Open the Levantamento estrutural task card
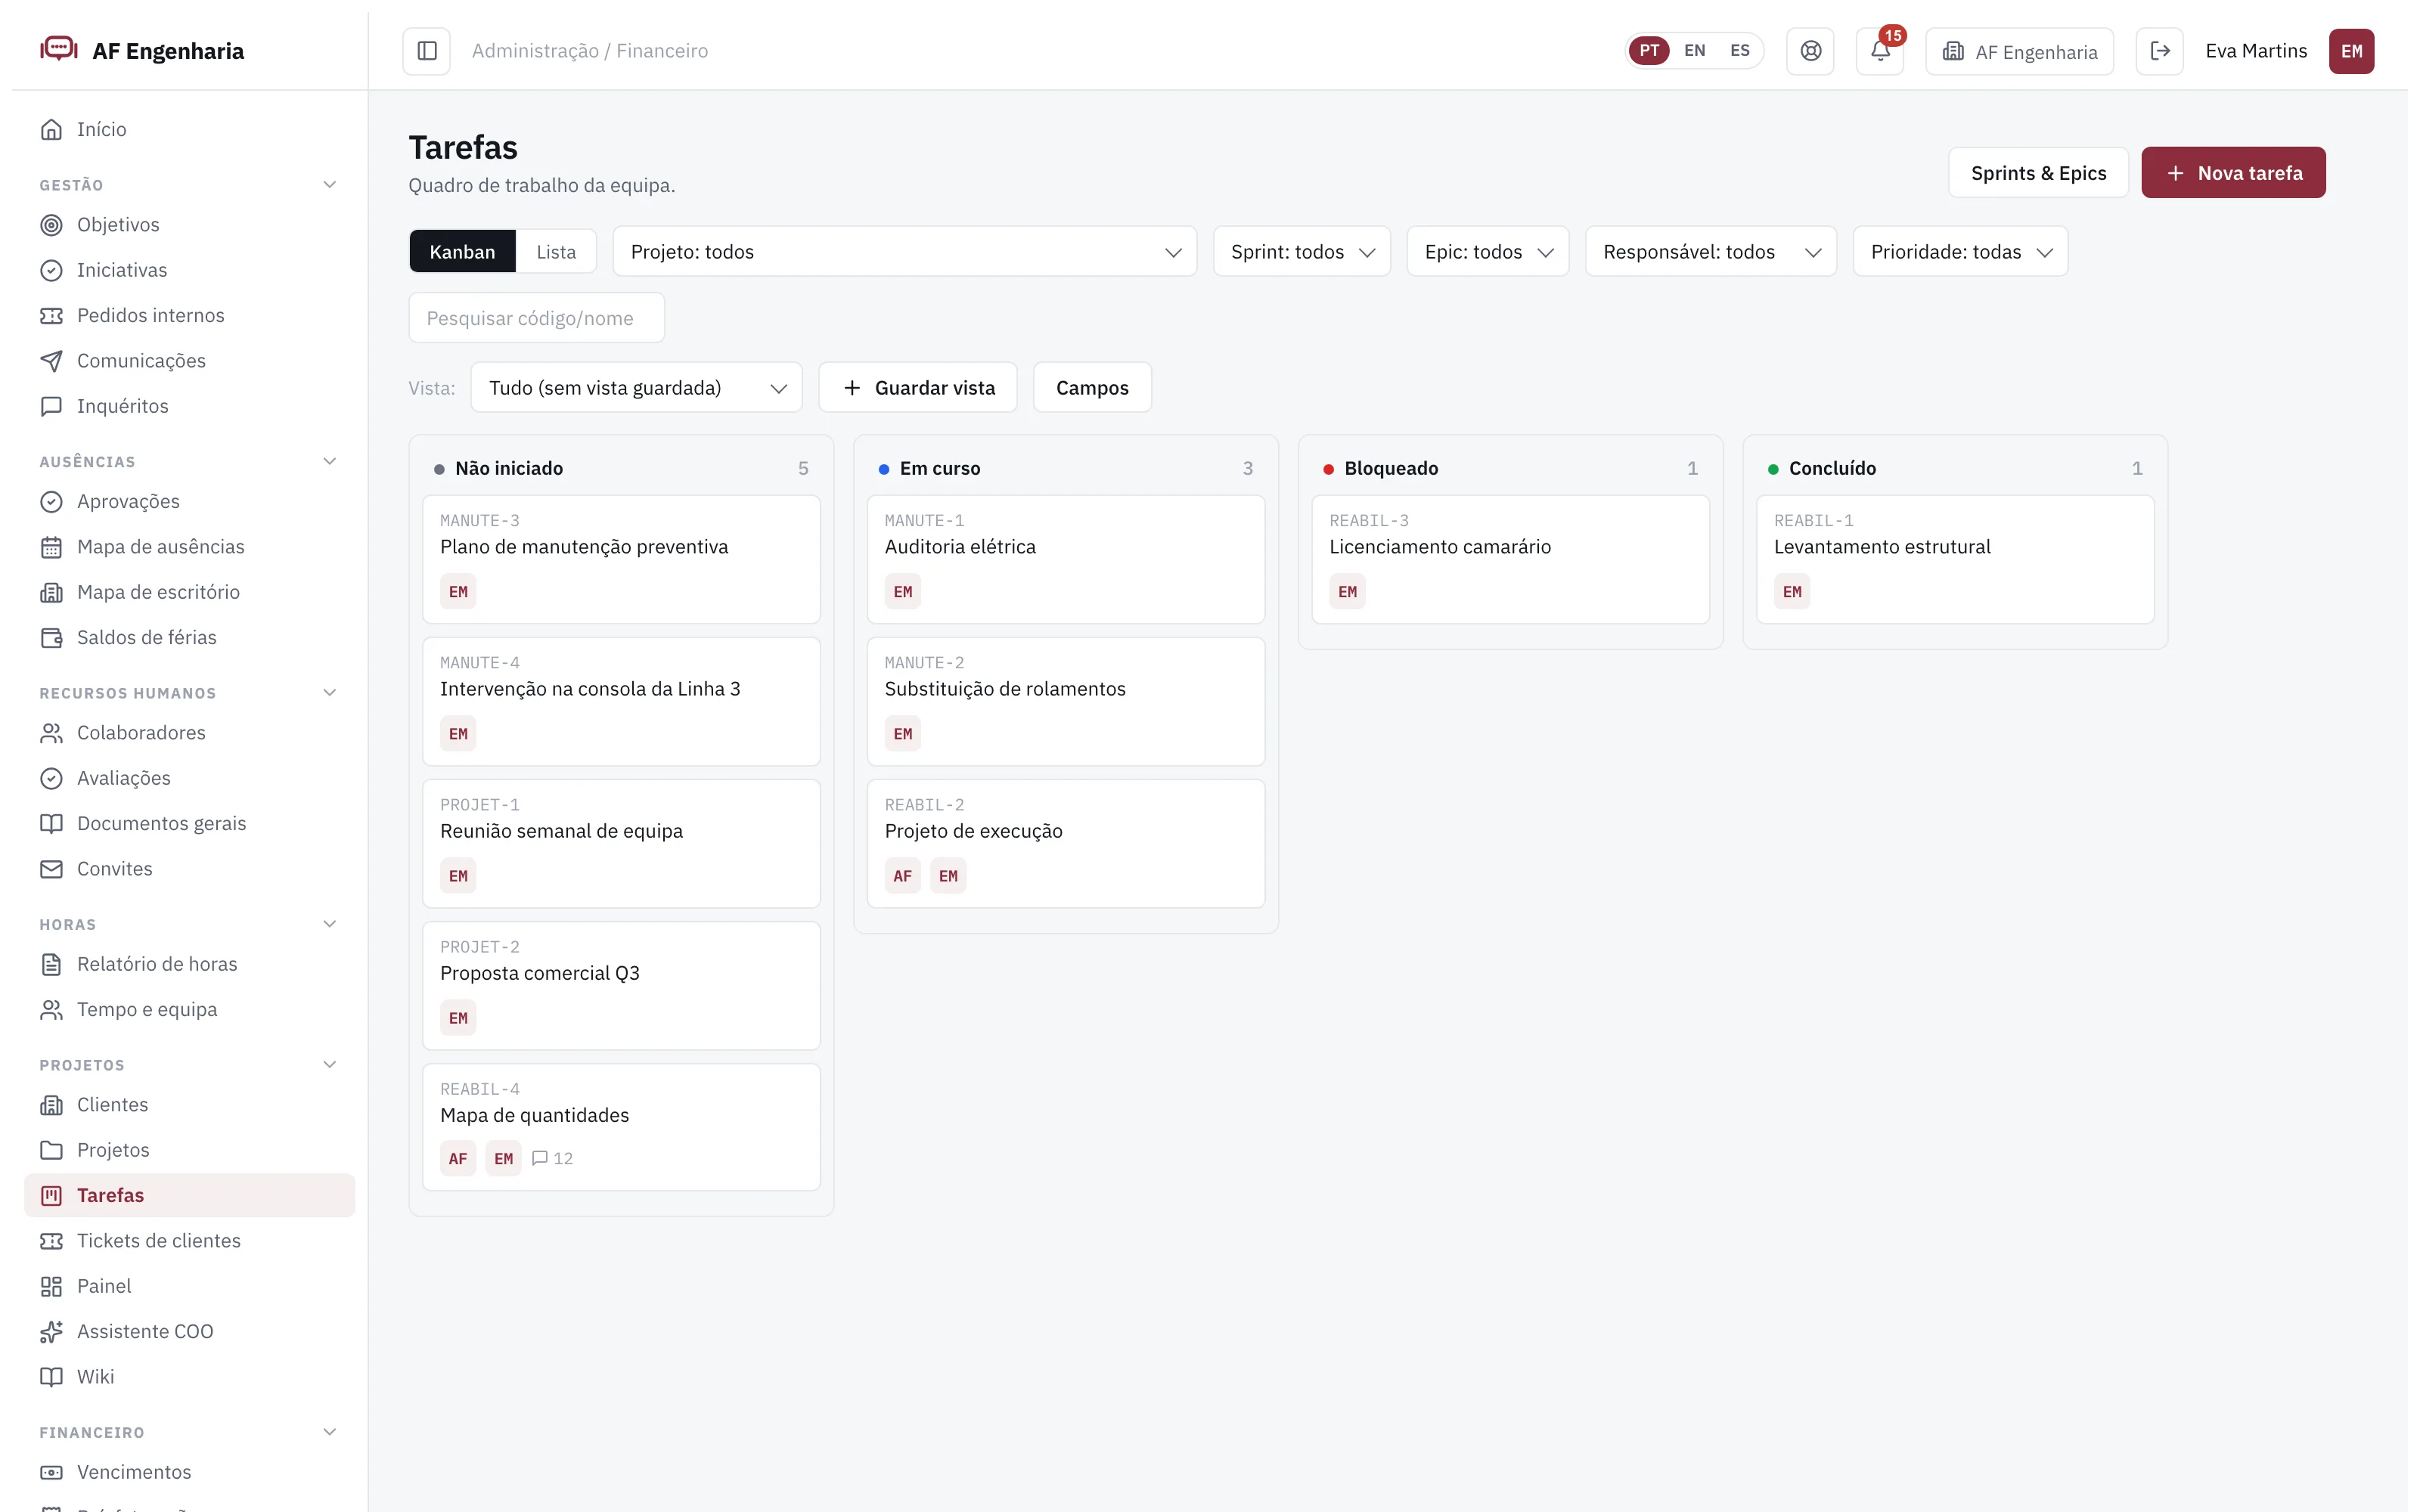Image resolution: width=2420 pixels, height=1512 pixels. click(x=1955, y=560)
